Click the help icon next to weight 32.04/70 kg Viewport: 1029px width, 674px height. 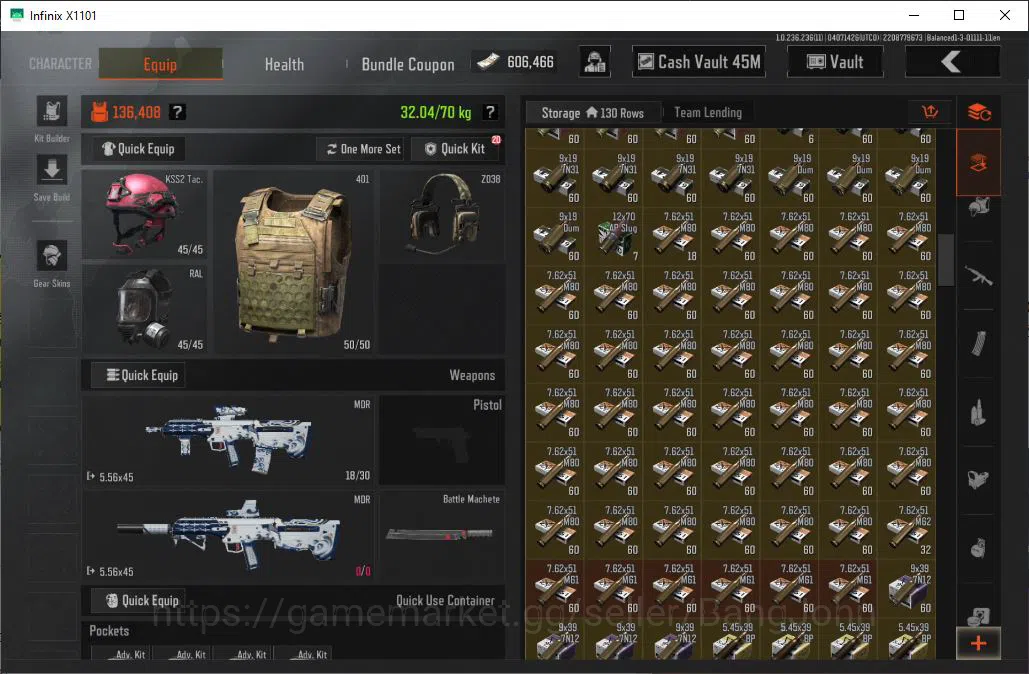490,112
